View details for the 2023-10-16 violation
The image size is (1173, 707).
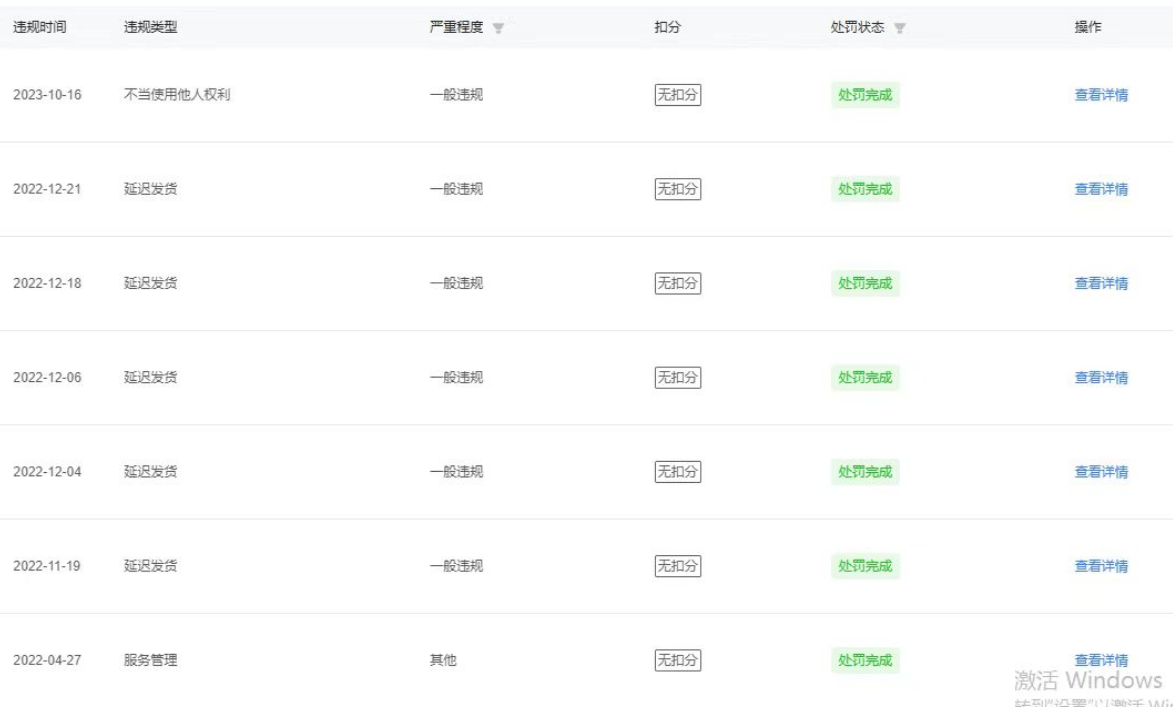1101,95
